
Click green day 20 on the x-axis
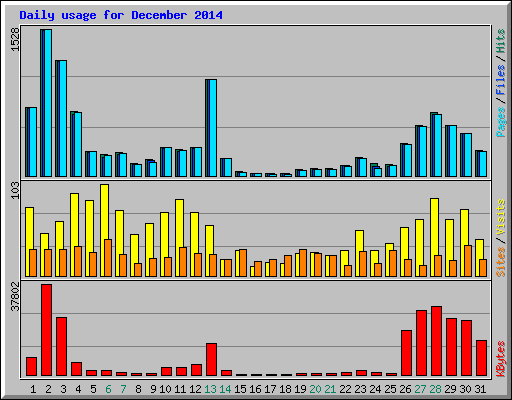point(315,389)
